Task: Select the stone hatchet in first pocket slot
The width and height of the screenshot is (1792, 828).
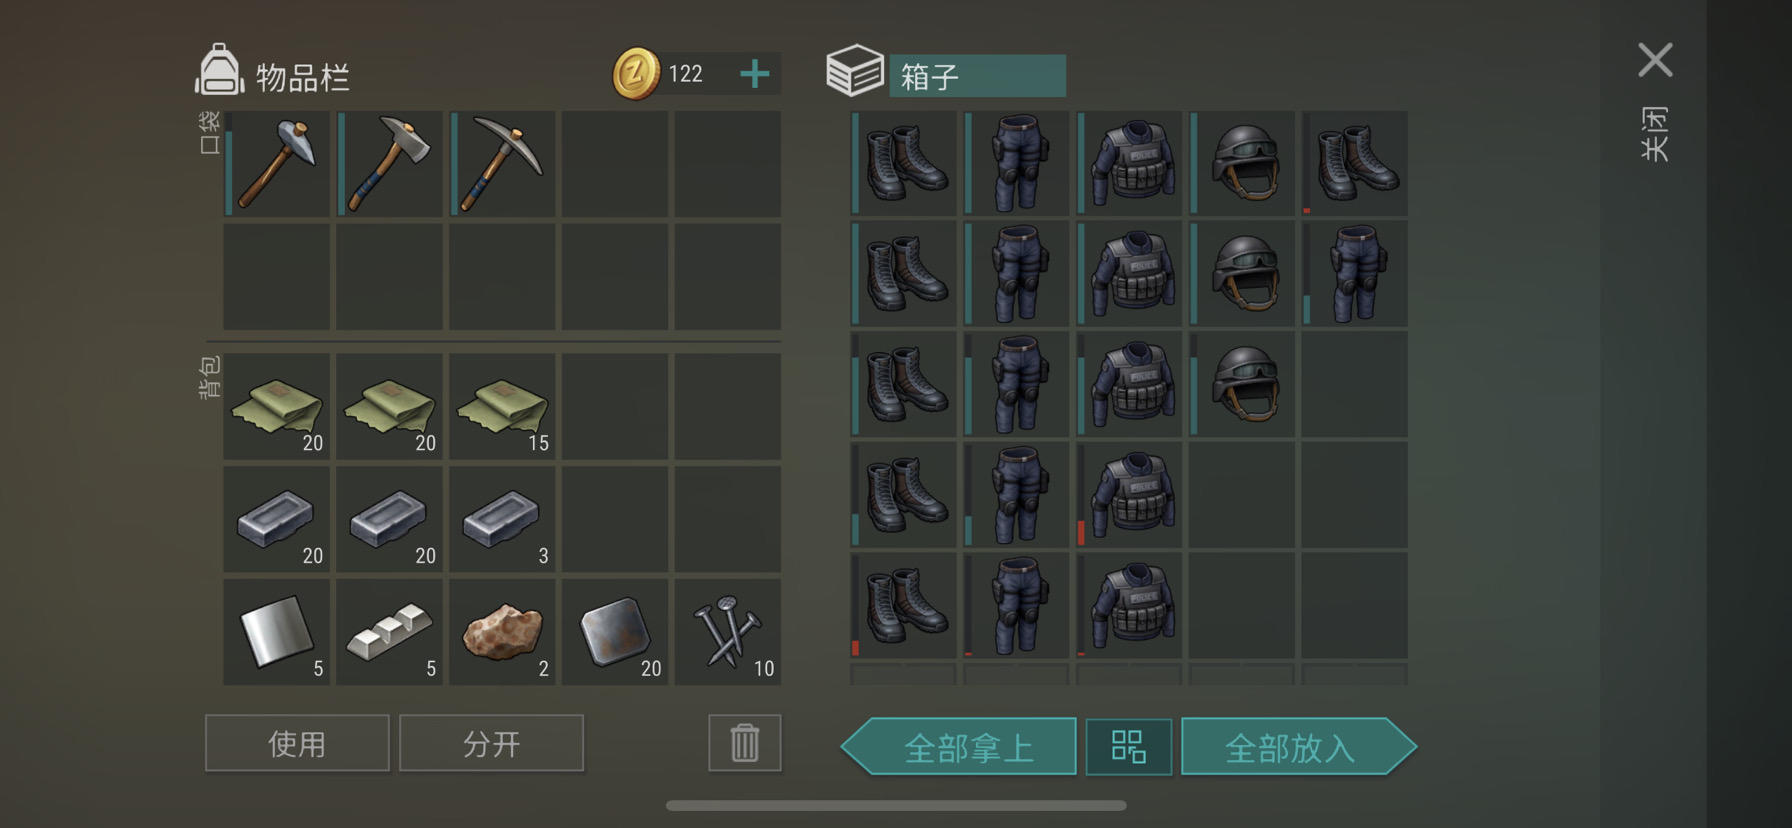Action: pyautogui.click(x=277, y=164)
